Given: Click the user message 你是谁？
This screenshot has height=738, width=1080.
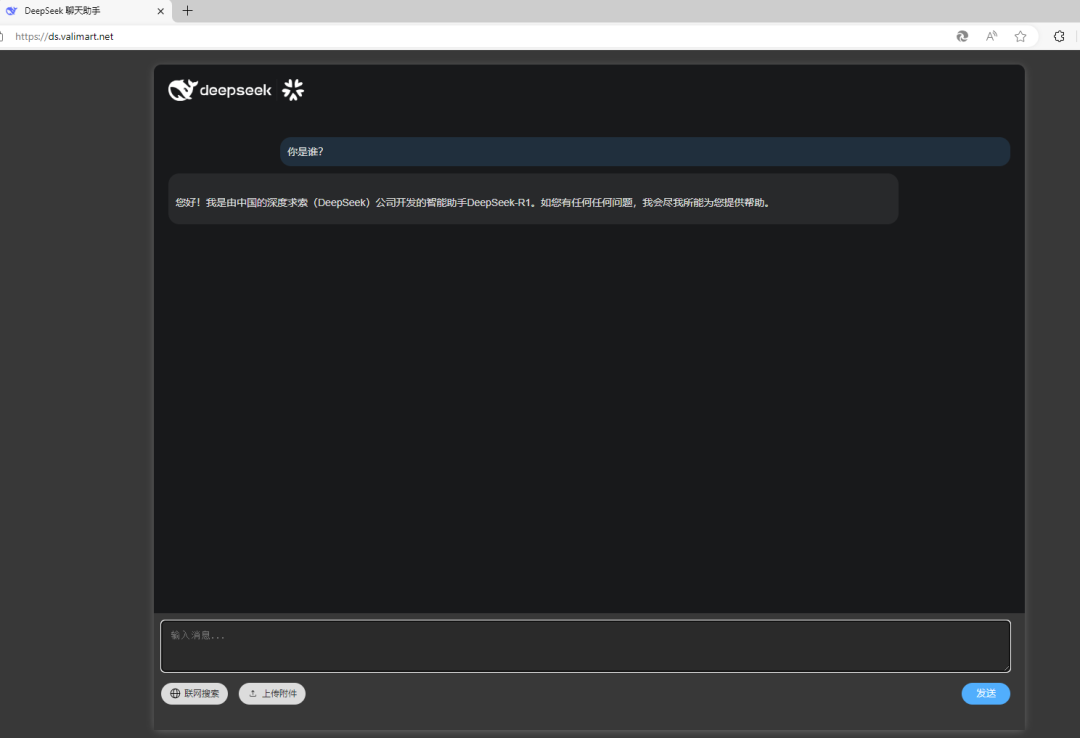Looking at the screenshot, I should [645, 152].
